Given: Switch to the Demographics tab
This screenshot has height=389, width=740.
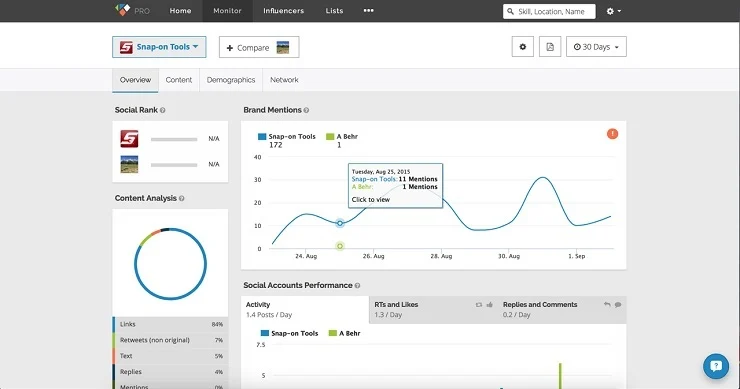Looking at the screenshot, I should coord(231,80).
